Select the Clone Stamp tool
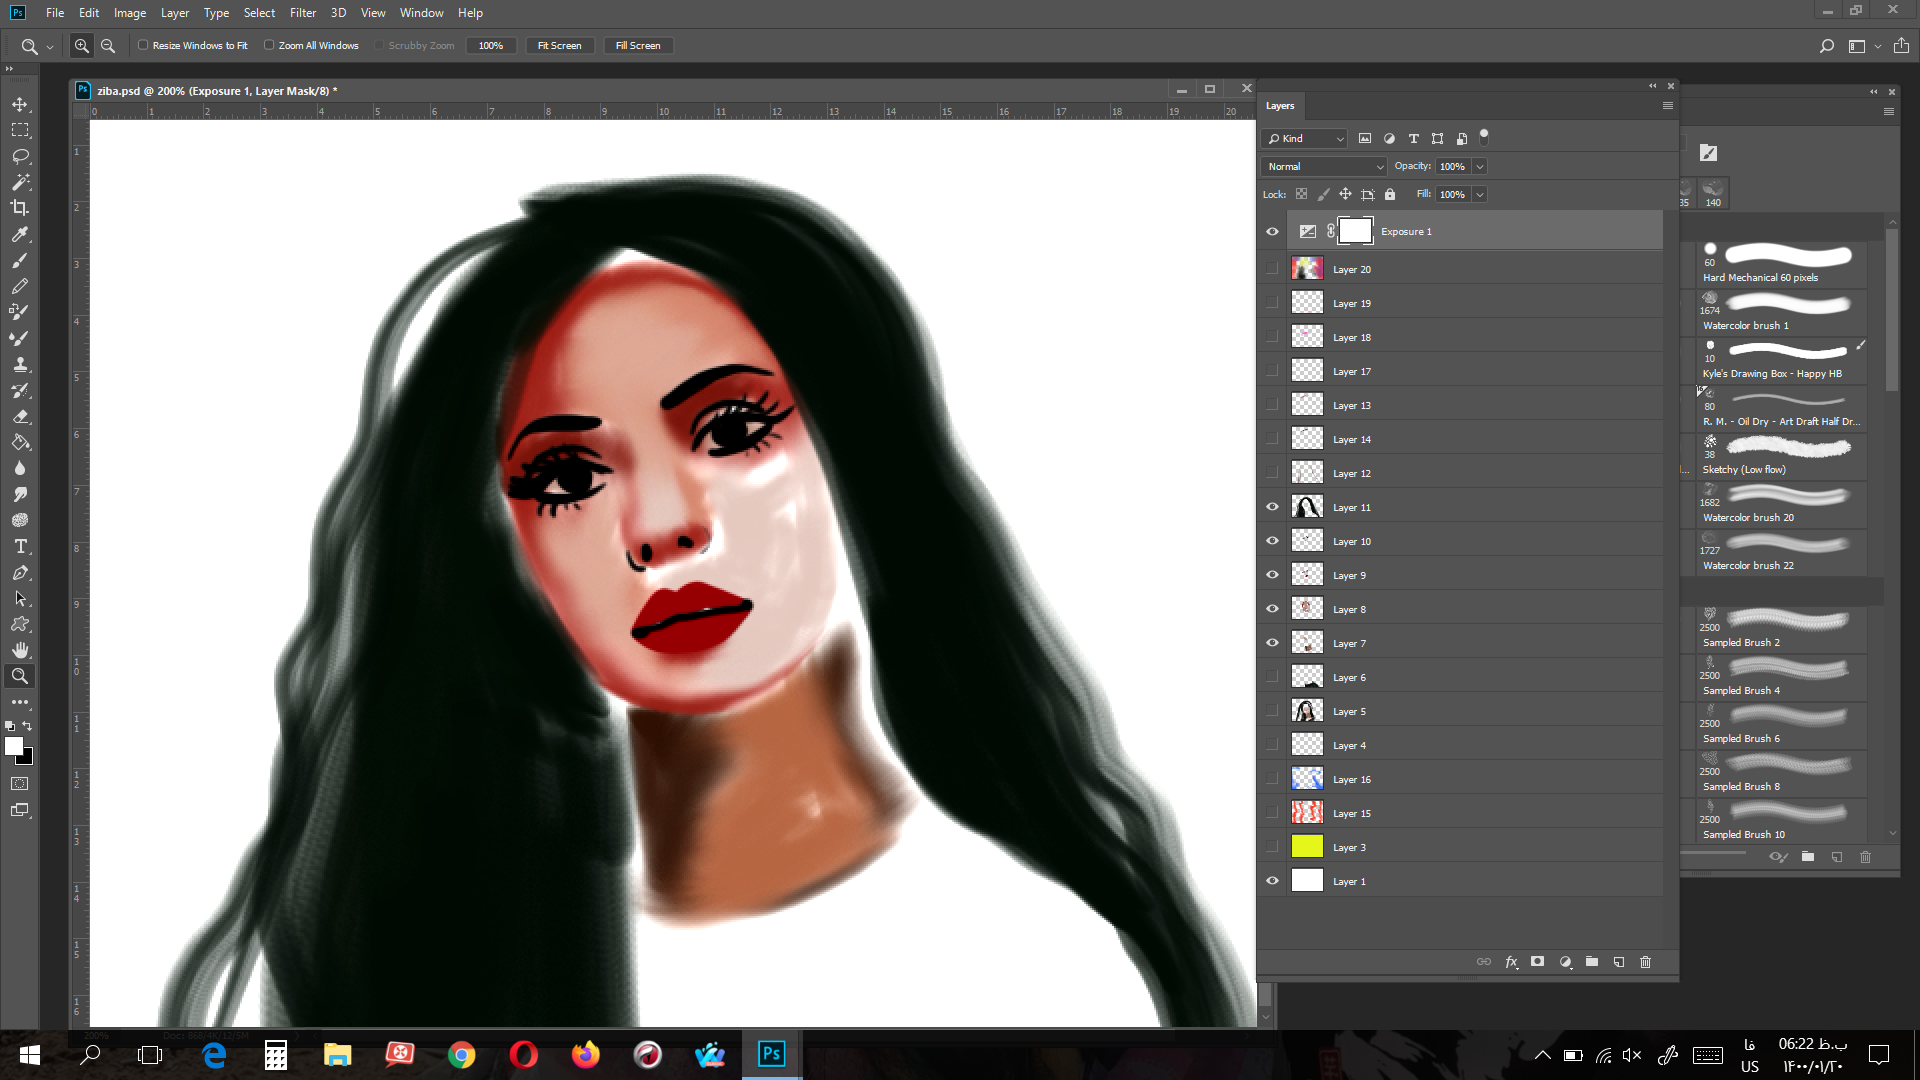Viewport: 1920px width, 1080px height. 20,364
